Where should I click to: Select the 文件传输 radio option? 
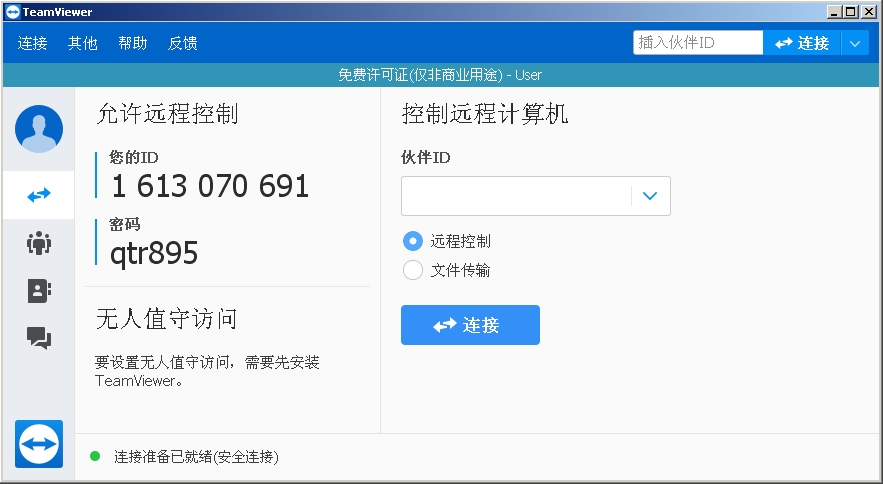click(x=412, y=270)
